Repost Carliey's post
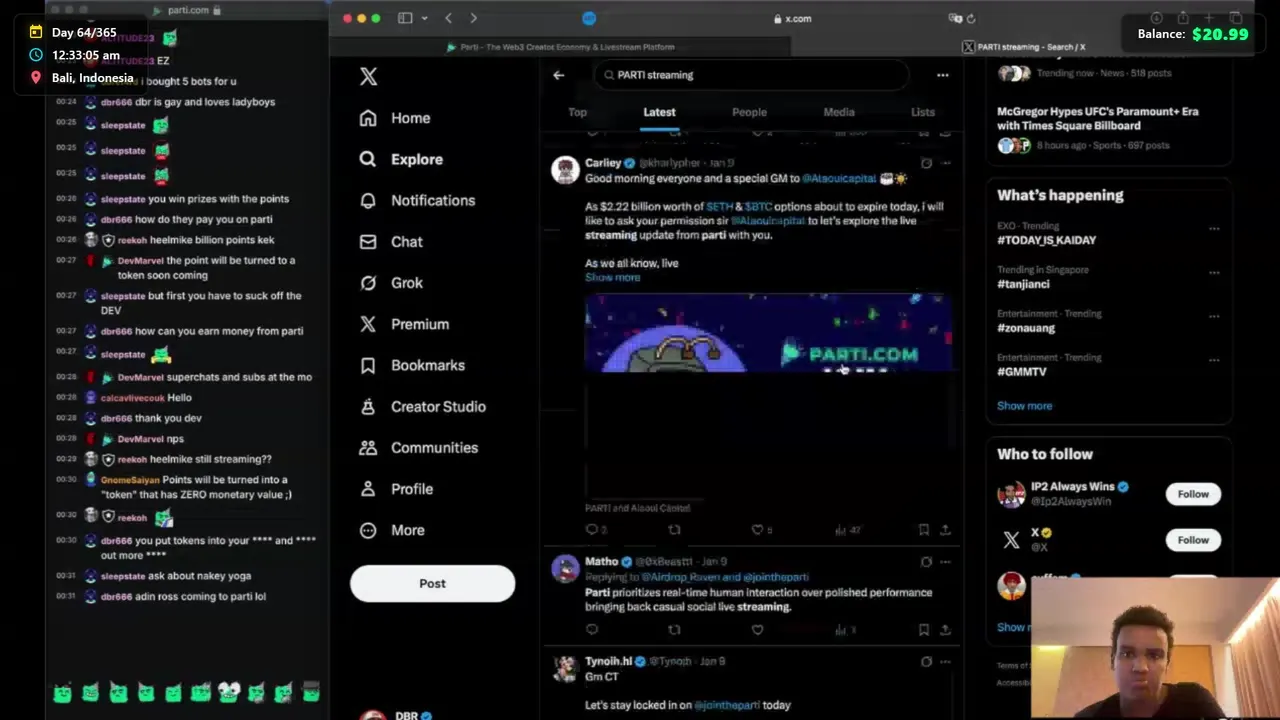The image size is (1280, 720). (x=674, y=530)
